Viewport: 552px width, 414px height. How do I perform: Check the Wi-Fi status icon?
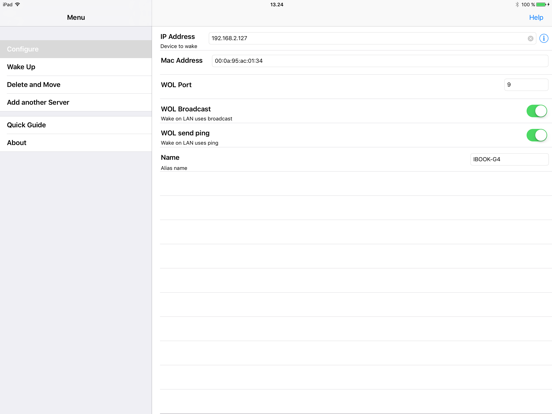pos(17,5)
